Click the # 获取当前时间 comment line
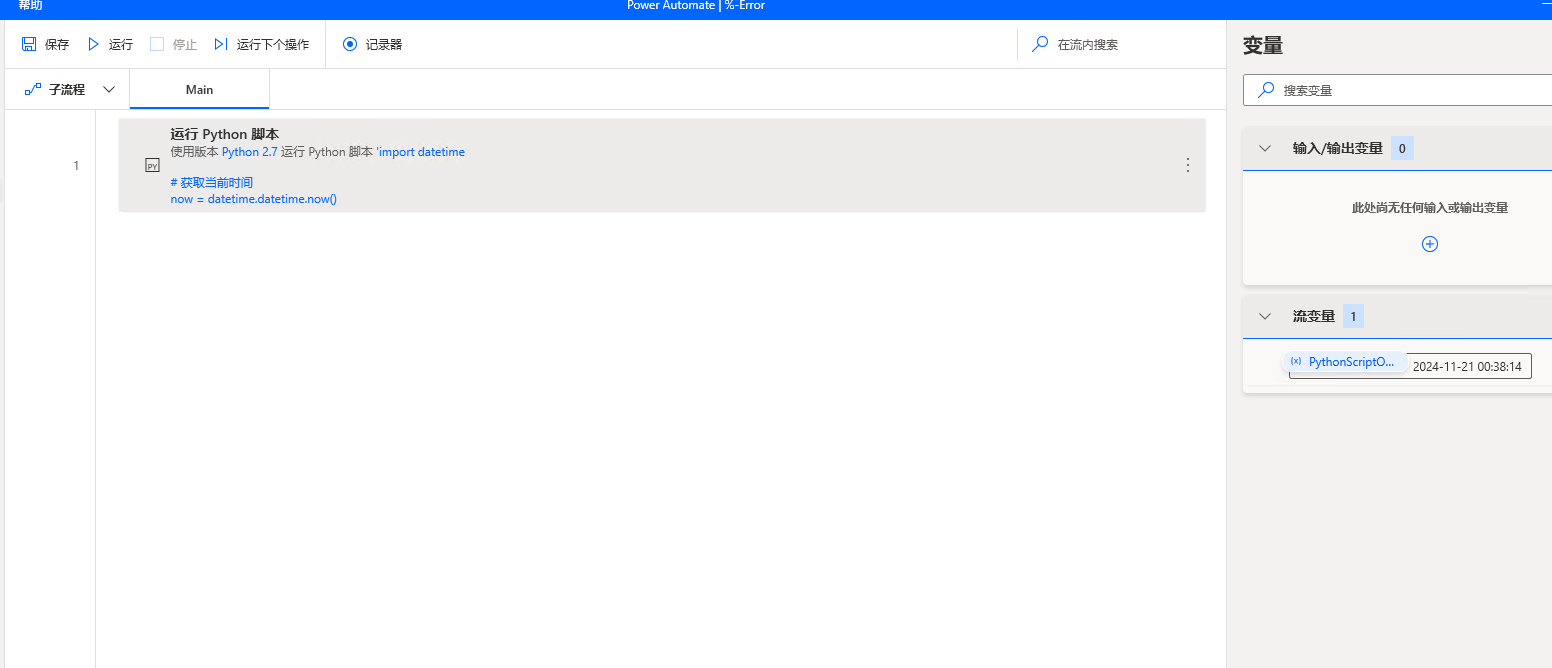 coord(212,183)
